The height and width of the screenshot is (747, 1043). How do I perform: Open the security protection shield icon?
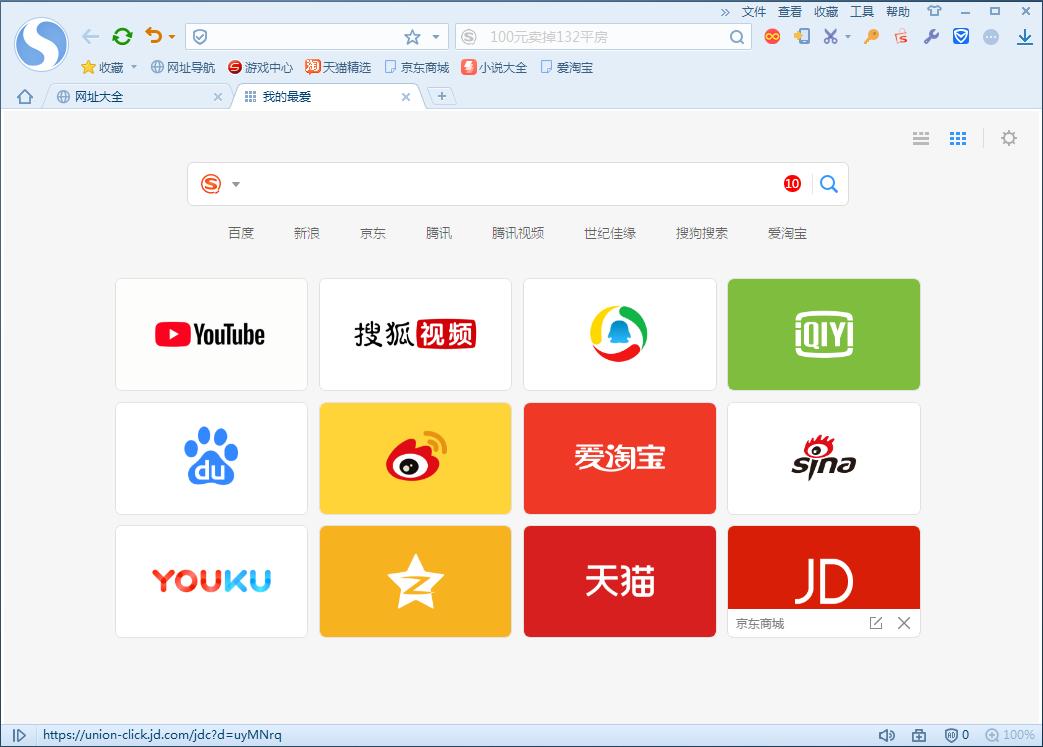pos(961,35)
